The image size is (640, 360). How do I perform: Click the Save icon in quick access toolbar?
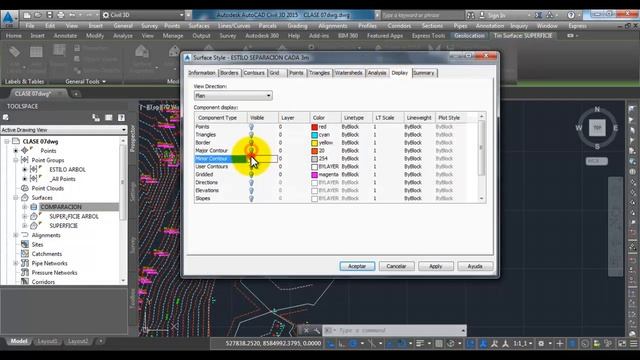pyautogui.click(x=49, y=15)
